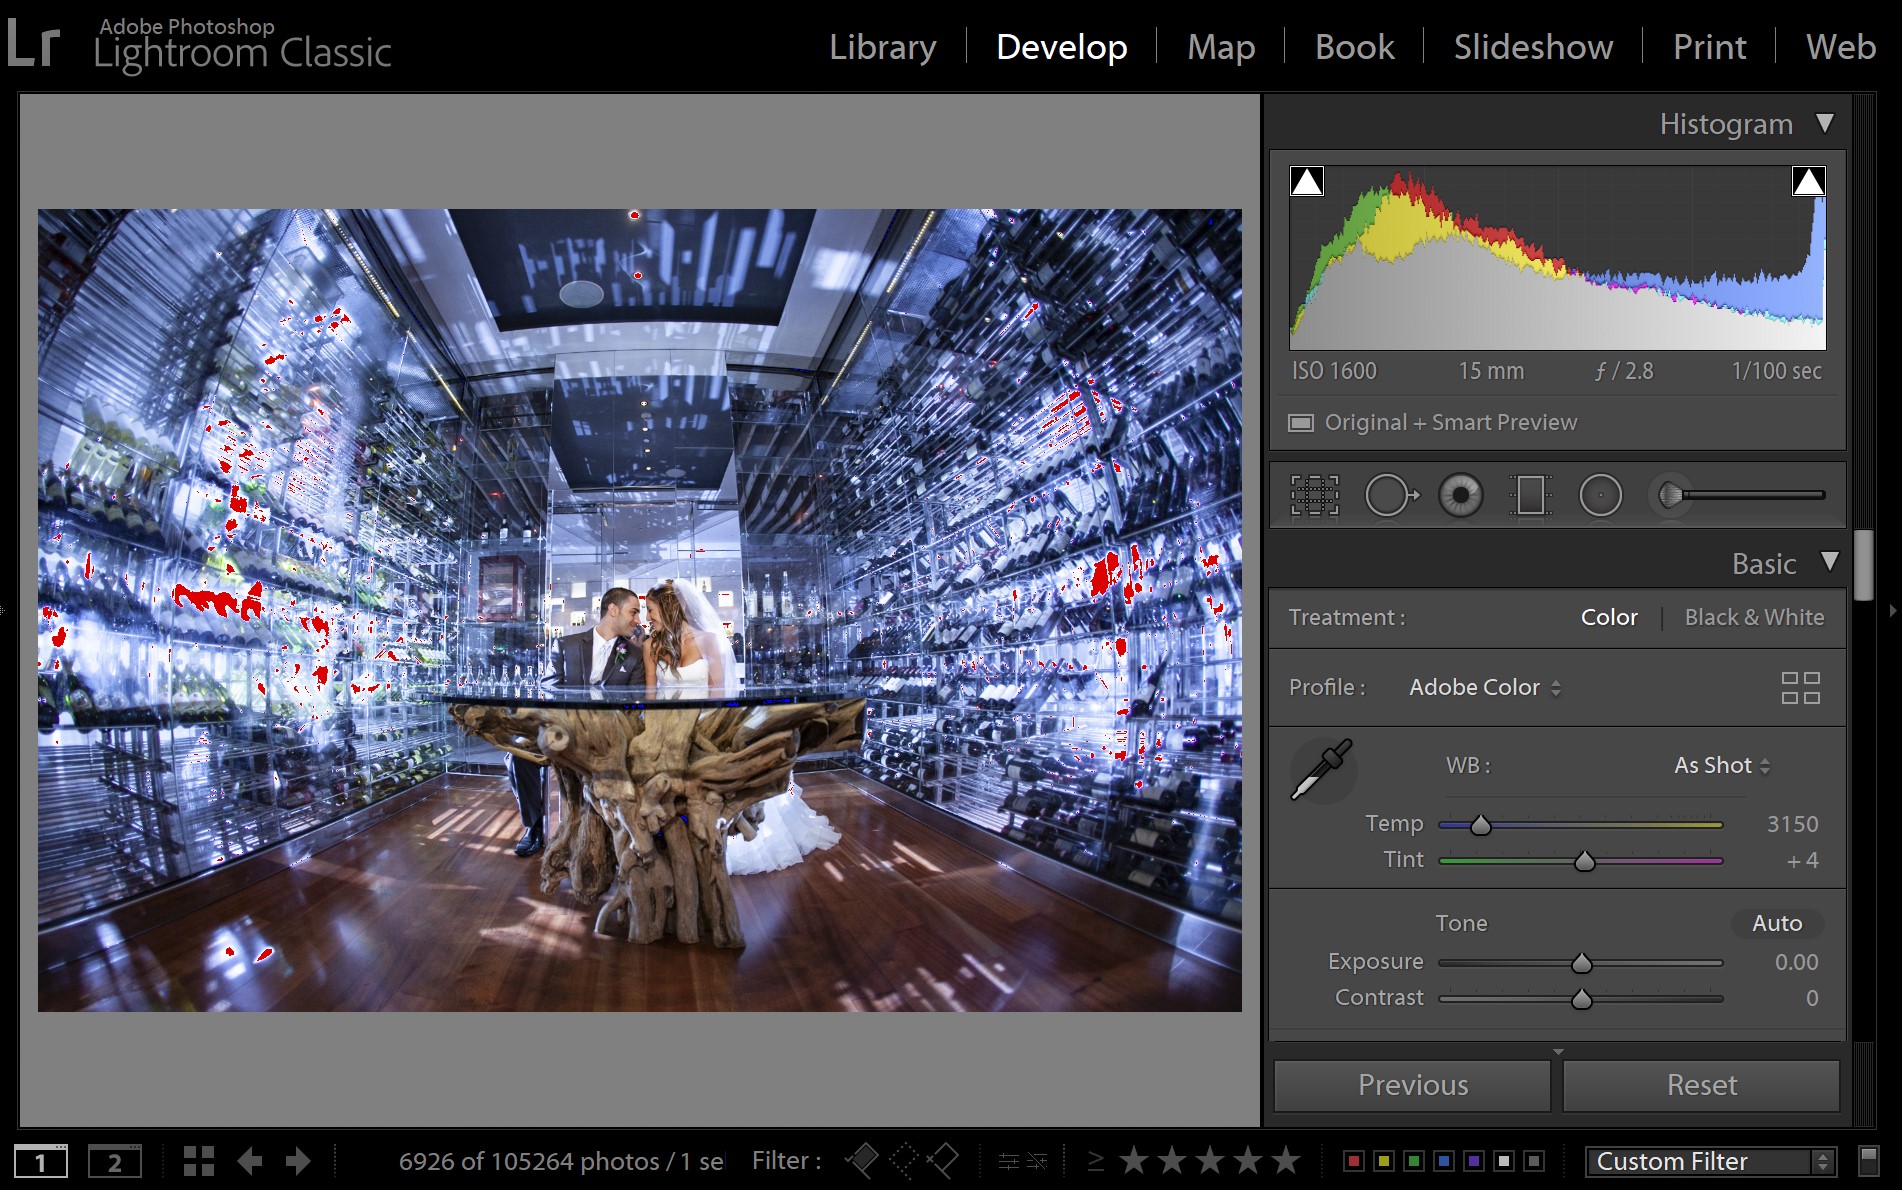
Task: Activate the Graduated Filter tool
Action: tap(1531, 493)
